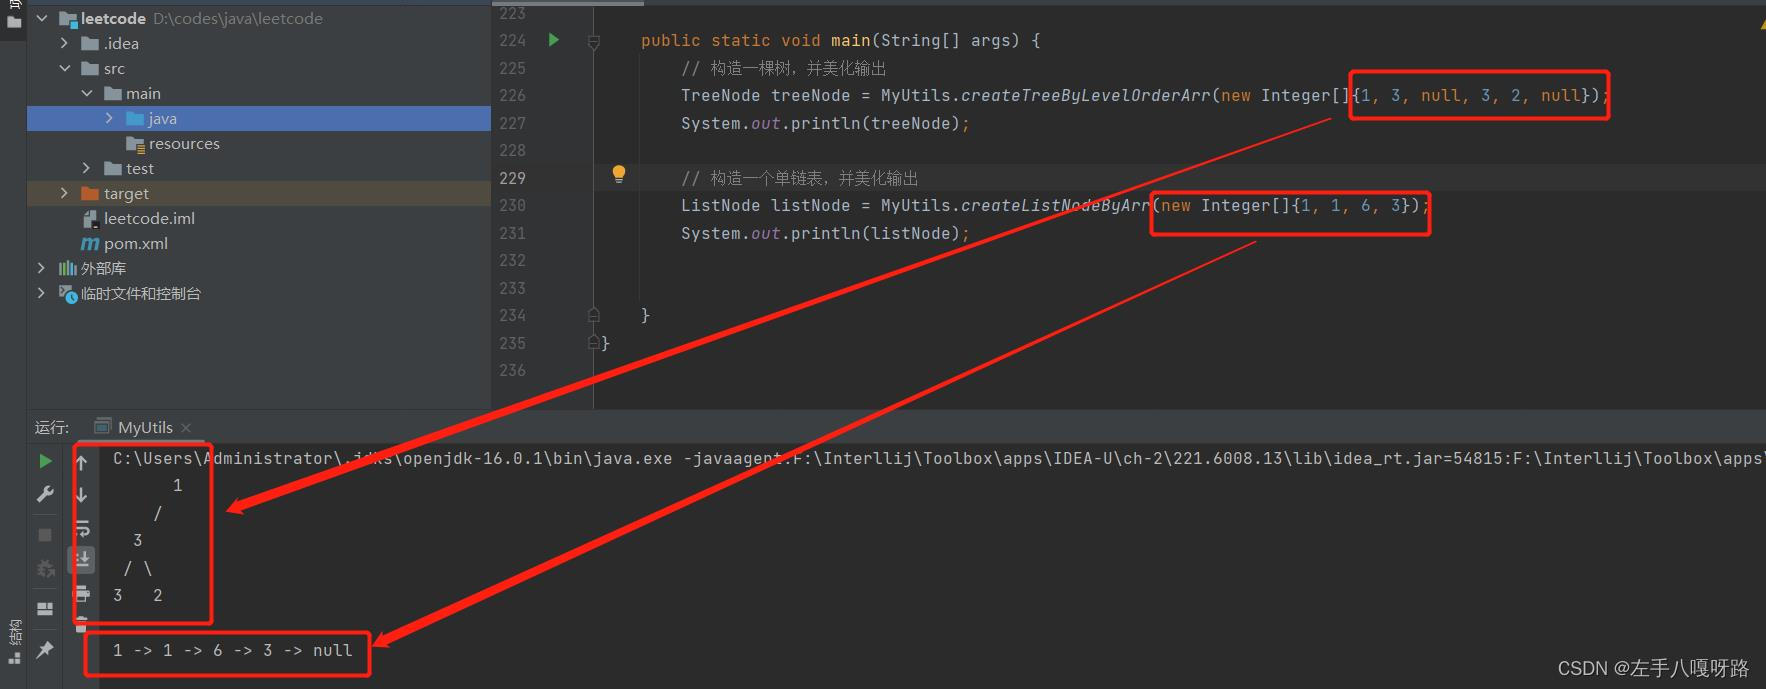Click line number 229 in gutter

coord(512,178)
